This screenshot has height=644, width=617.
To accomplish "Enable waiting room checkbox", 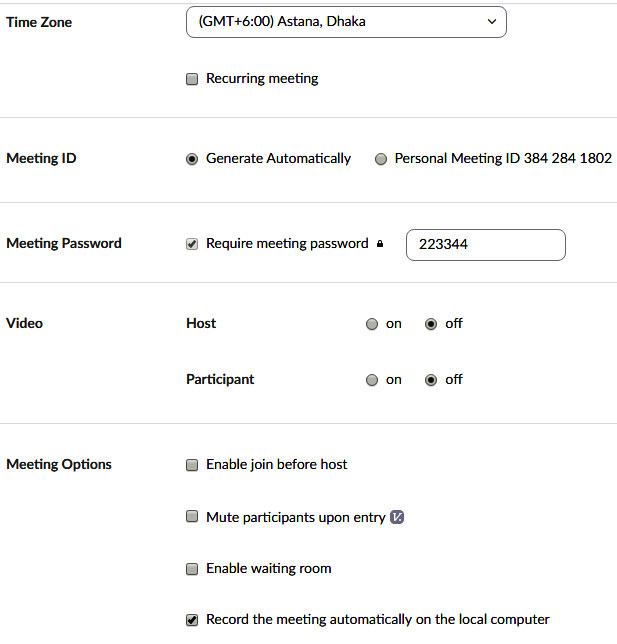I will 192,569.
